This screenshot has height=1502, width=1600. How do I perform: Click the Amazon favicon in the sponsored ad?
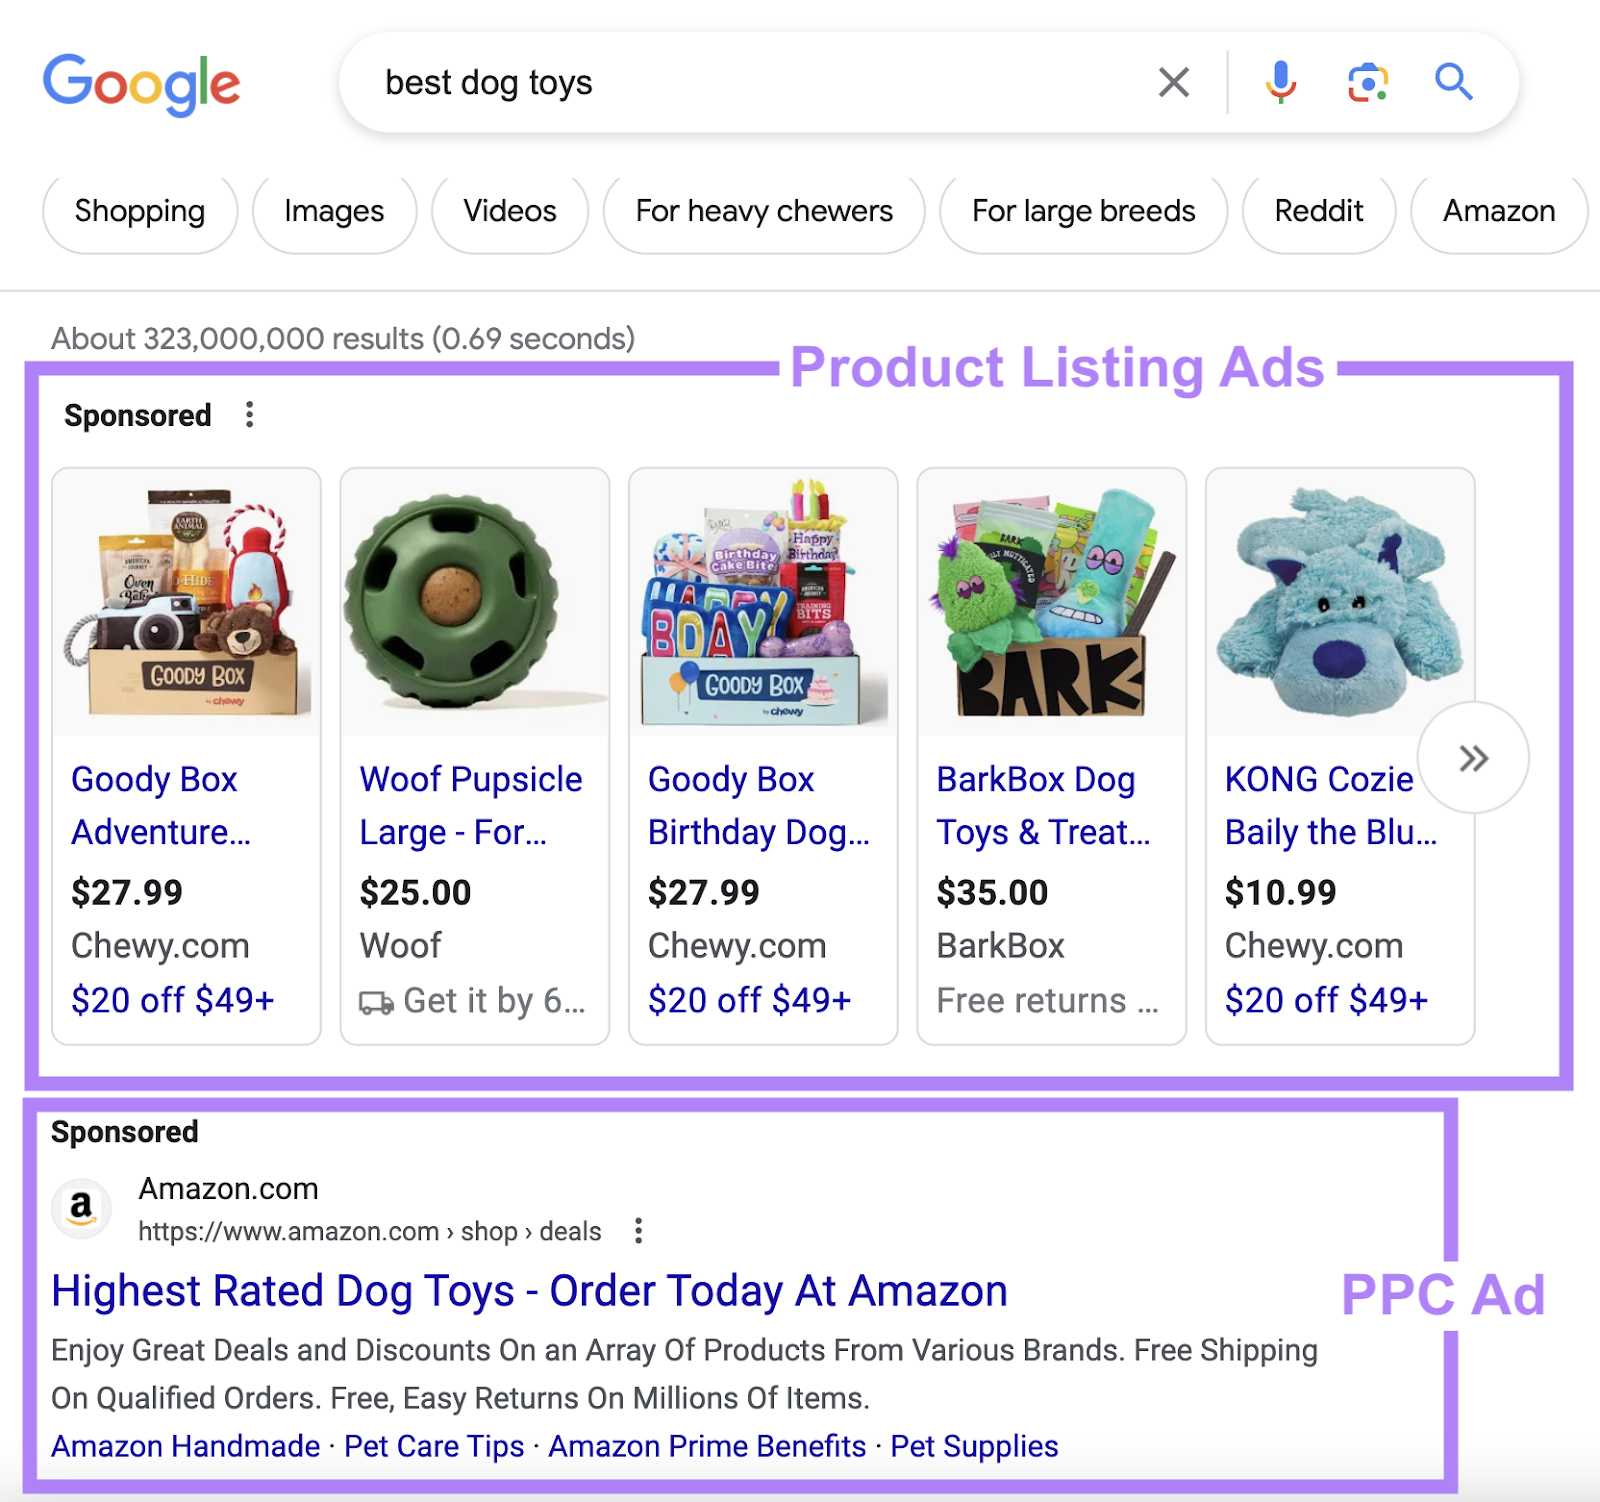click(x=82, y=1208)
